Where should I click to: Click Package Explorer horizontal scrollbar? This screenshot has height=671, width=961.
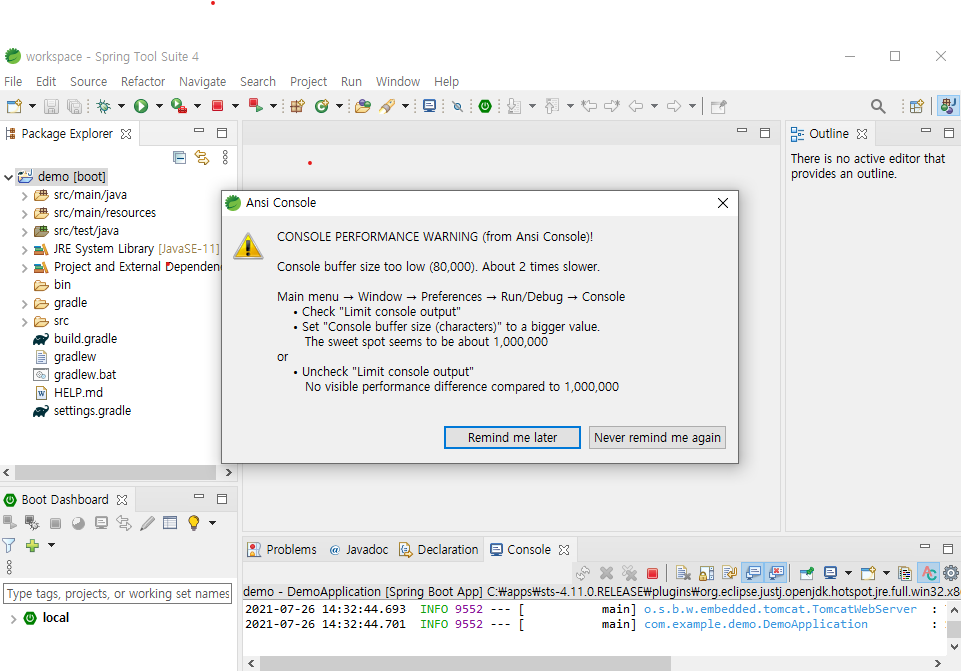coord(115,472)
